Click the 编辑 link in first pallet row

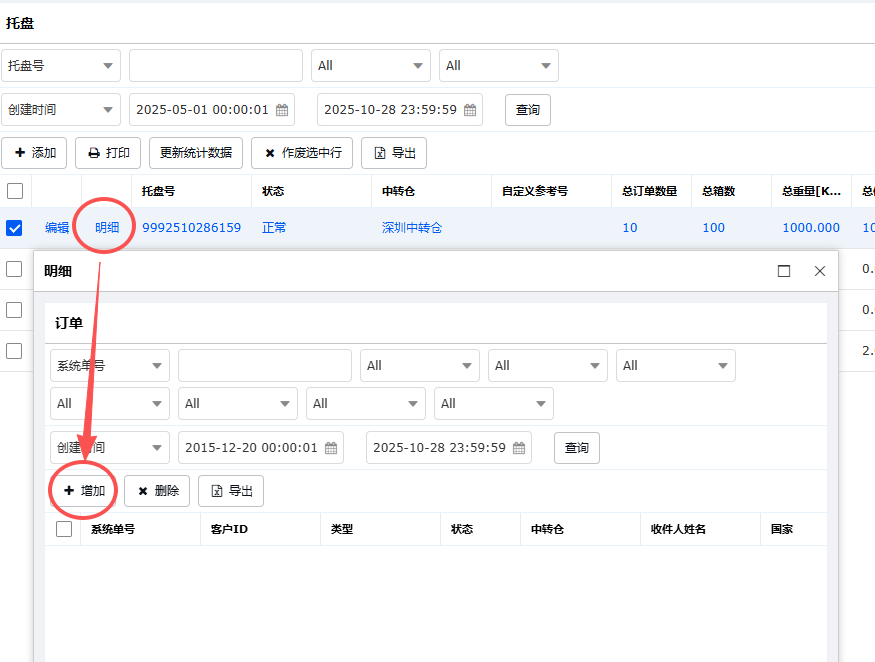(x=57, y=228)
